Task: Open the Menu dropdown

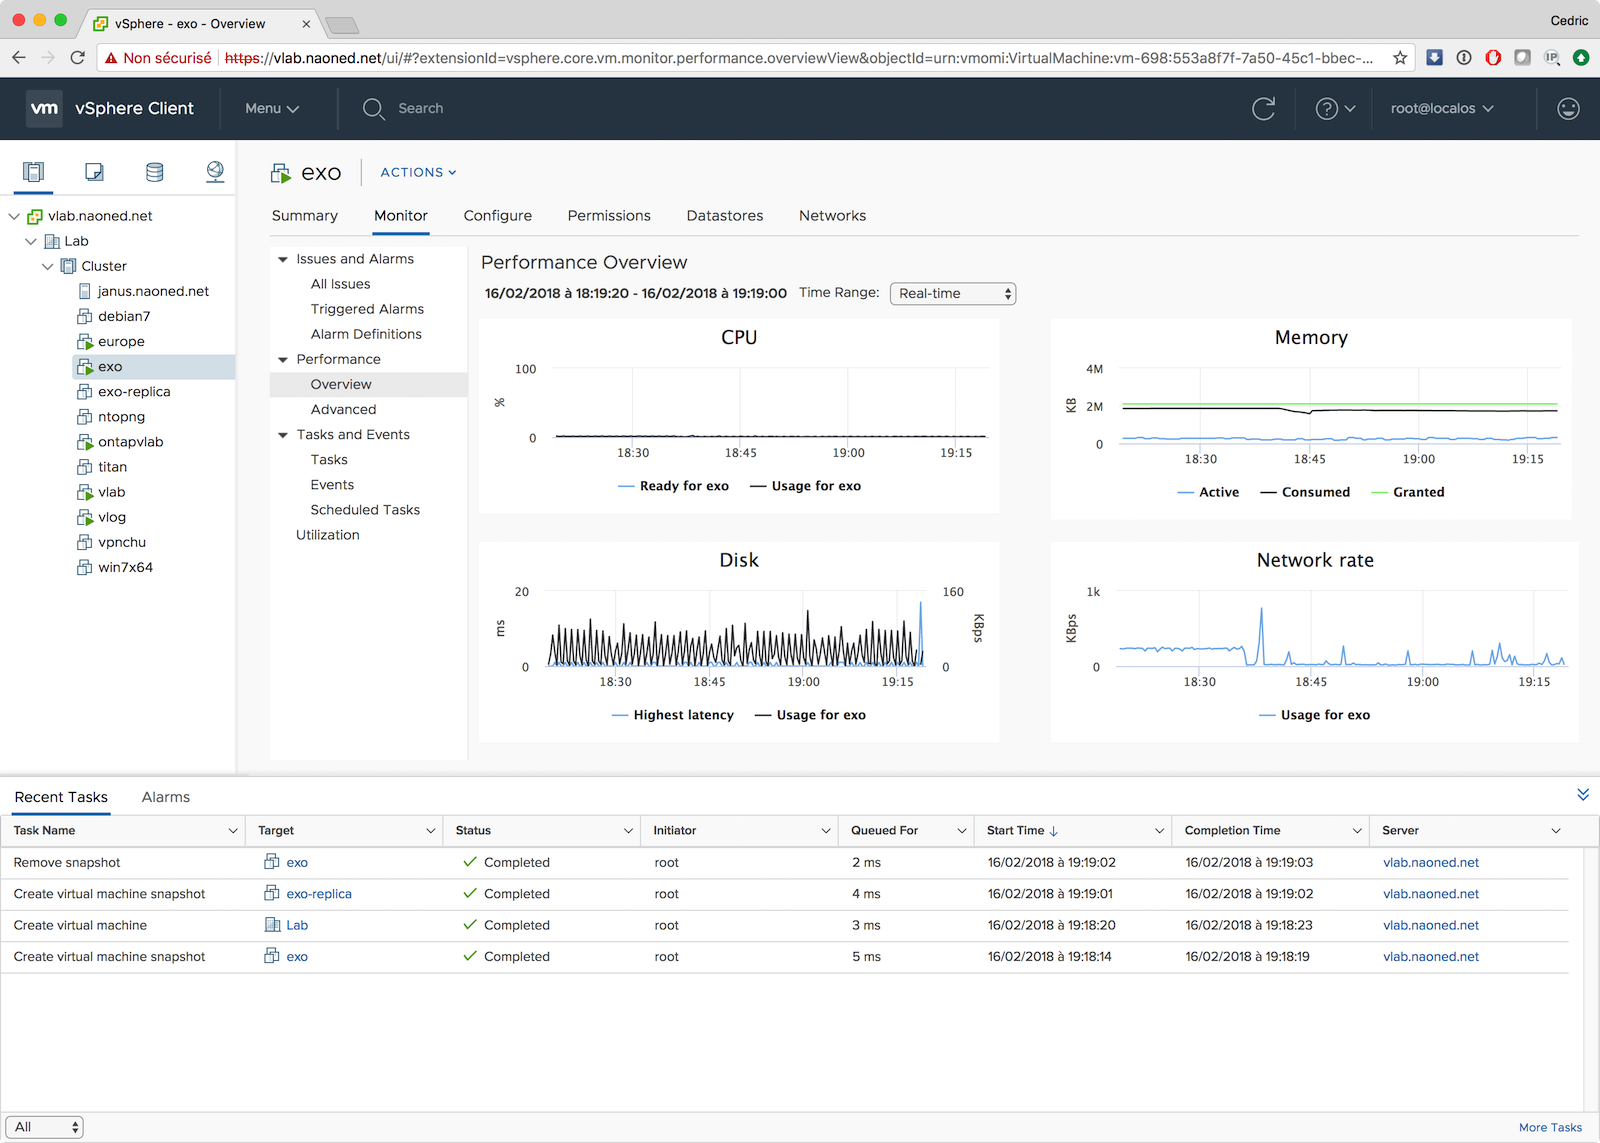Action: coord(272,108)
